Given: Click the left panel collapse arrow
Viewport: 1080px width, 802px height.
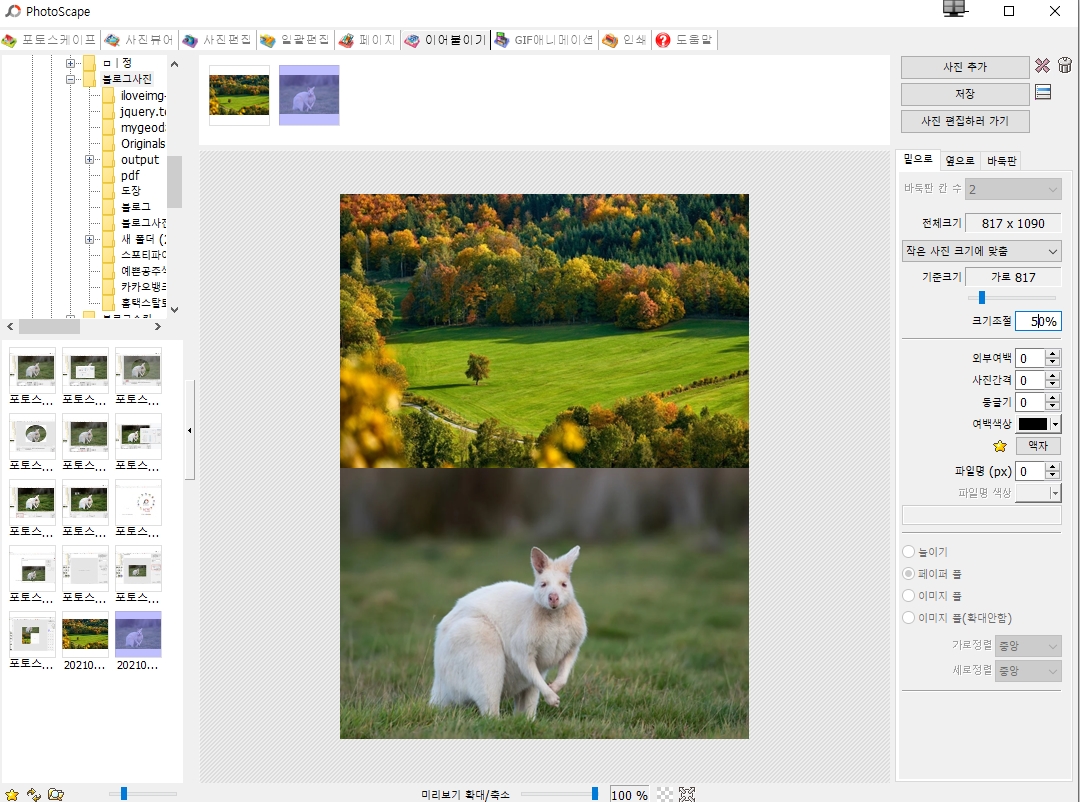Looking at the screenshot, I should (x=189, y=431).
